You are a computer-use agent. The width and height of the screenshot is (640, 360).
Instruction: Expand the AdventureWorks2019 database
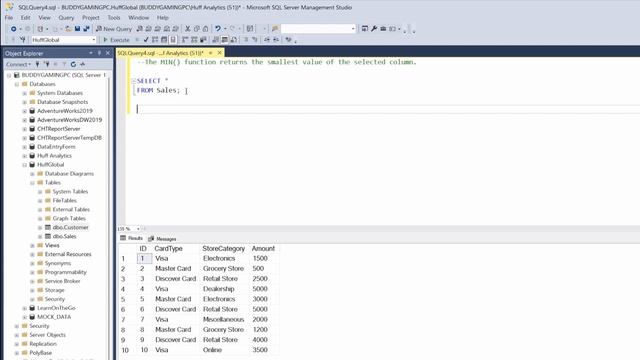coord(24,111)
